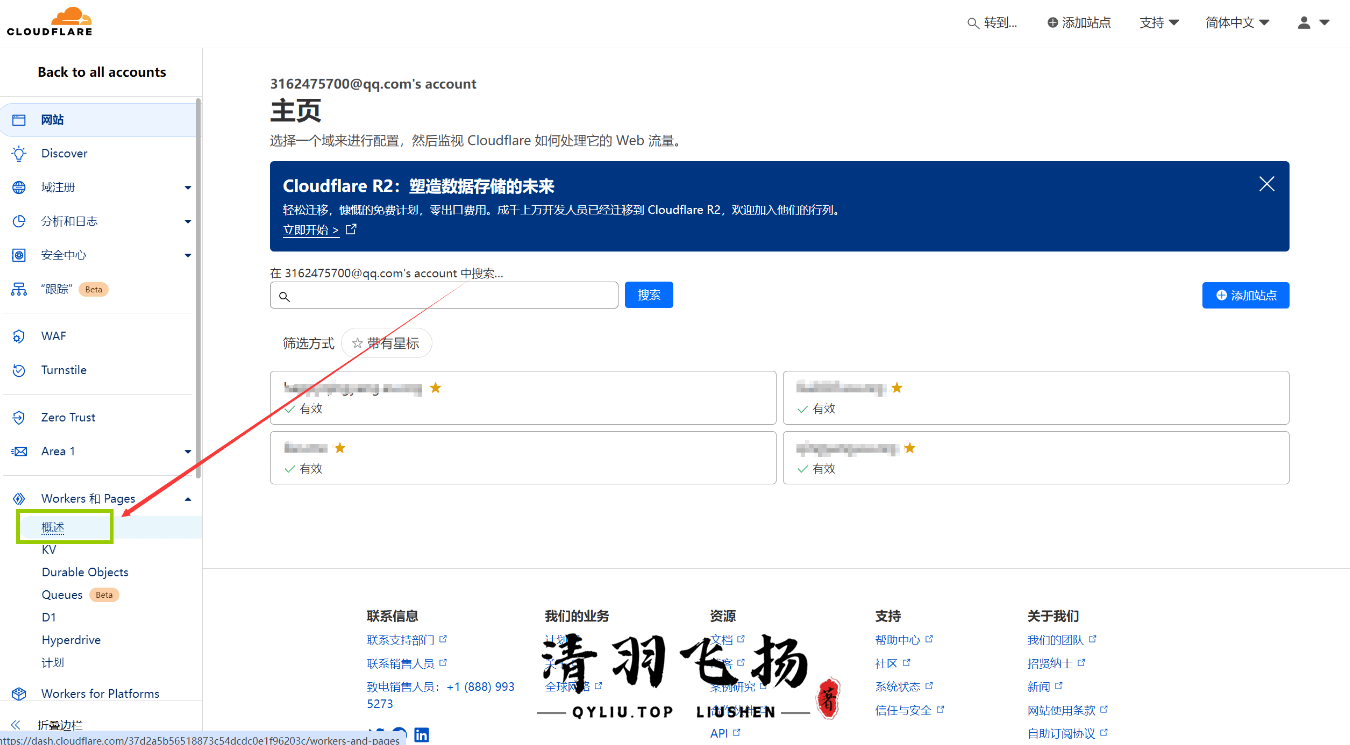1350x745 pixels.
Task: Click the WAF shield icon
Action: point(19,336)
